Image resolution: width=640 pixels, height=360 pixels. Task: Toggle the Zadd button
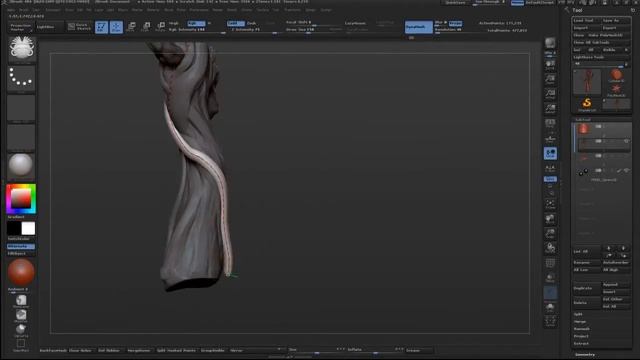[x=236, y=23]
